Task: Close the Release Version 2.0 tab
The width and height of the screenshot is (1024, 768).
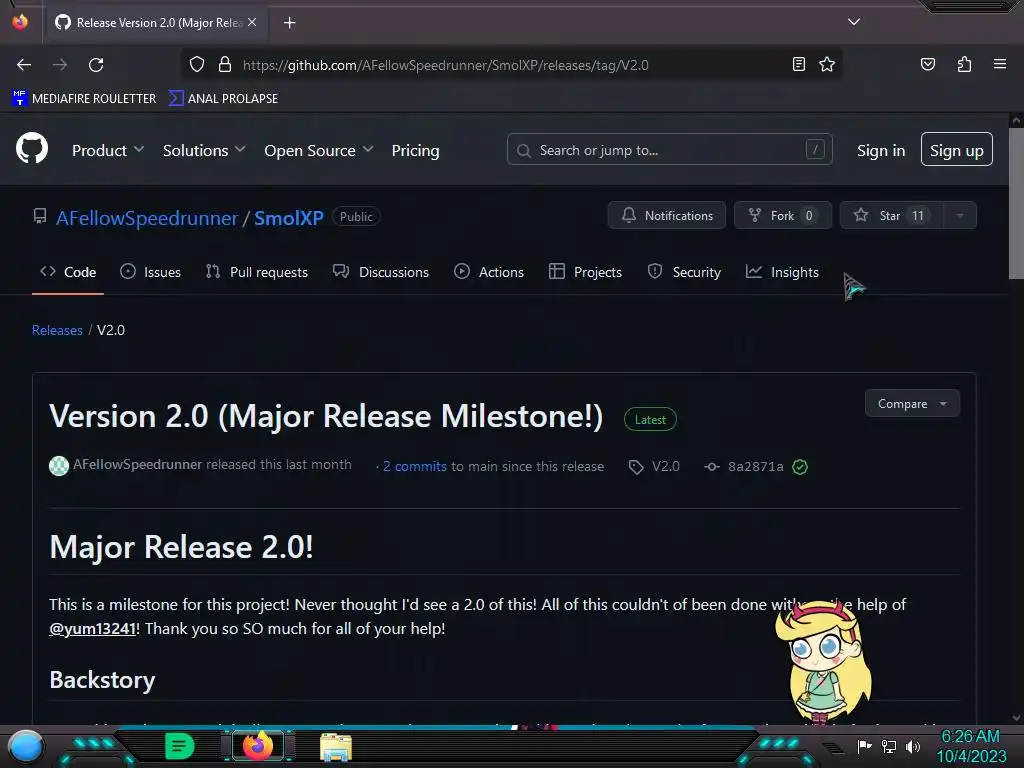Action: point(252,22)
